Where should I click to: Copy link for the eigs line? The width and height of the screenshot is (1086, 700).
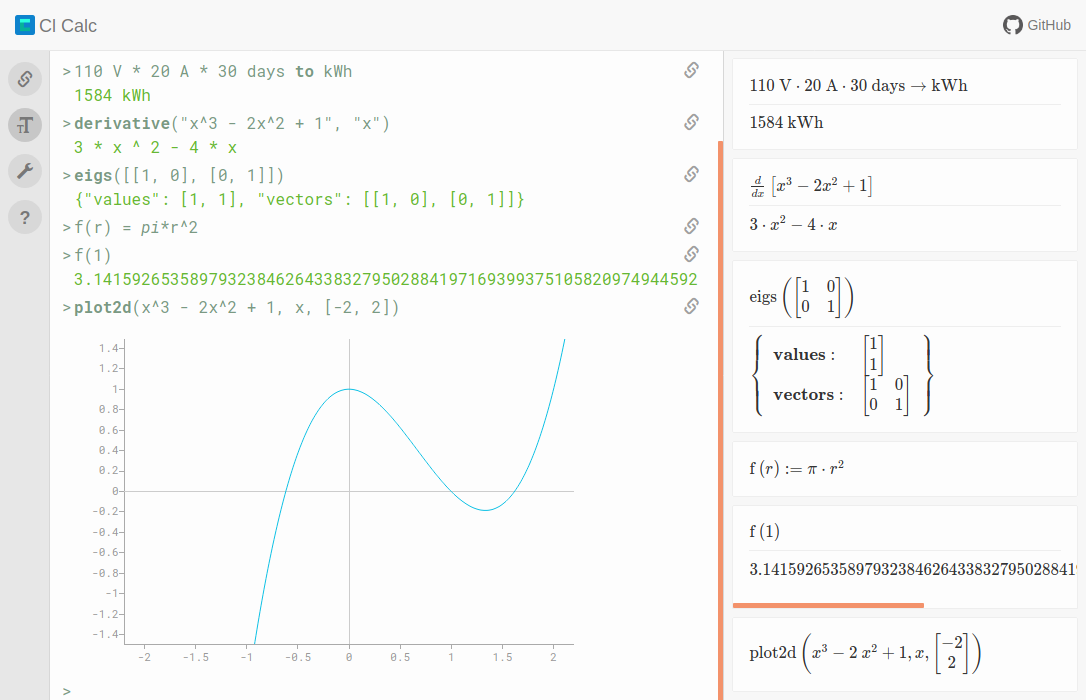coord(691,174)
